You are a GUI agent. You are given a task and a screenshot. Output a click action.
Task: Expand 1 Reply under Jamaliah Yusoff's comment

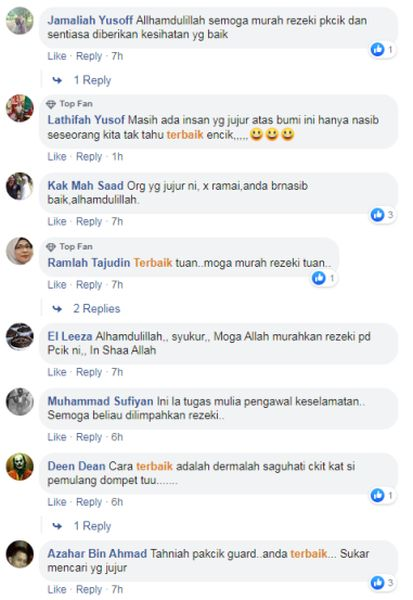click(92, 80)
